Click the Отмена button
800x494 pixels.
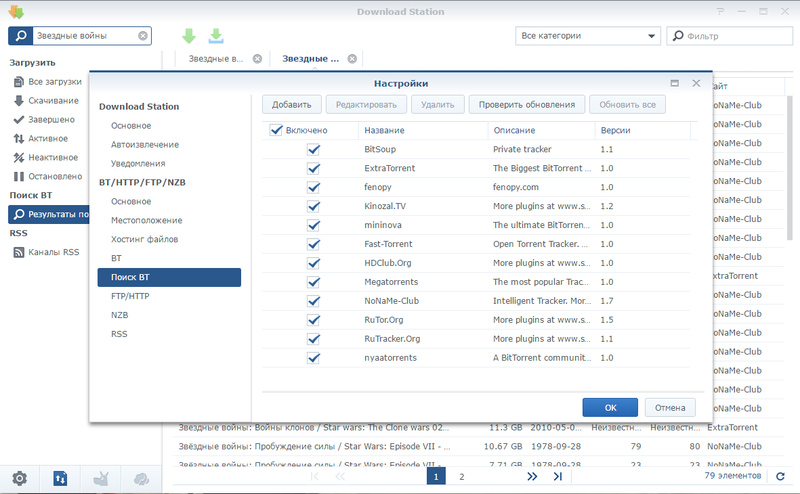[670, 408]
